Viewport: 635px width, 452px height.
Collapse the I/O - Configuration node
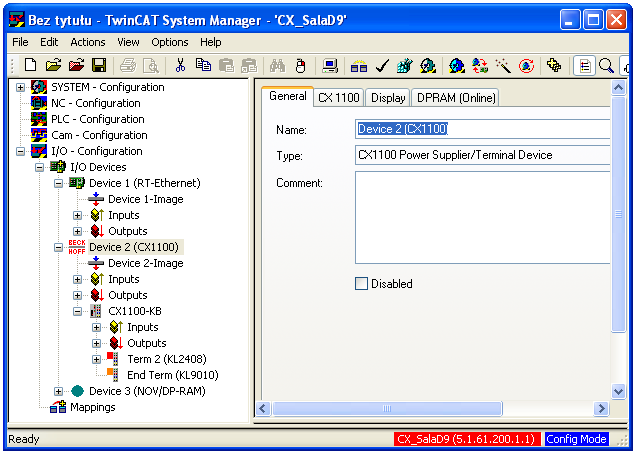(20, 151)
